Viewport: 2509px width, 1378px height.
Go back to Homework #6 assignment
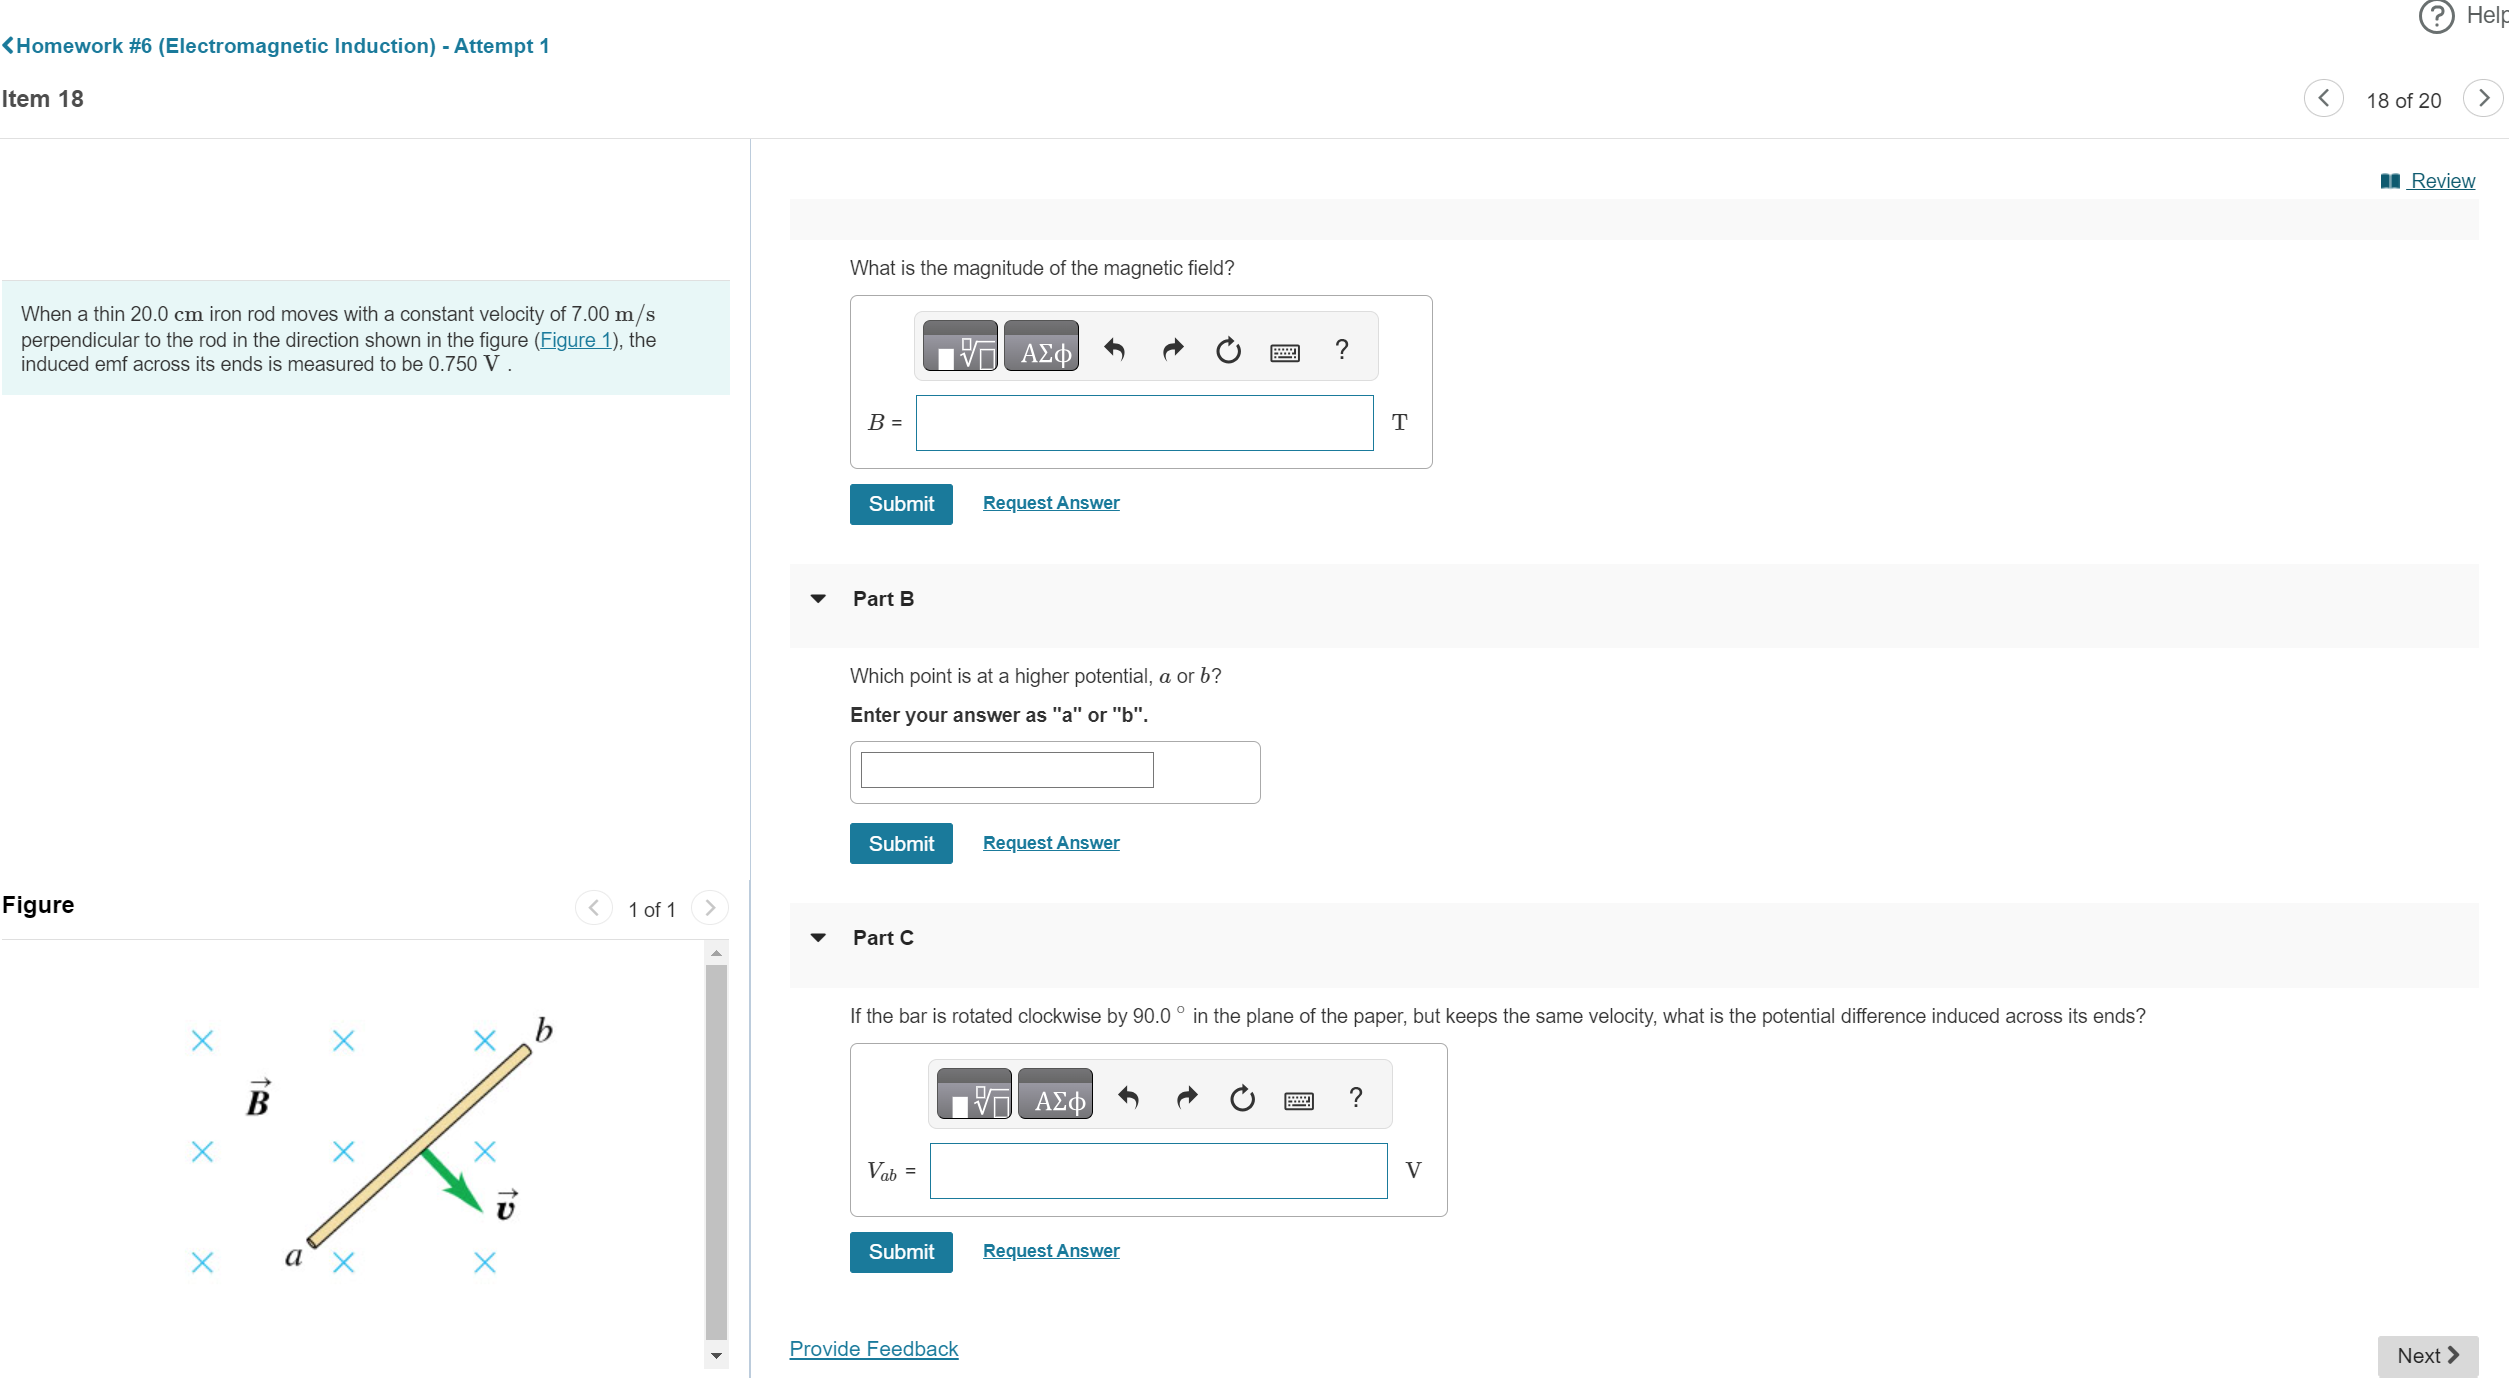pos(276,46)
